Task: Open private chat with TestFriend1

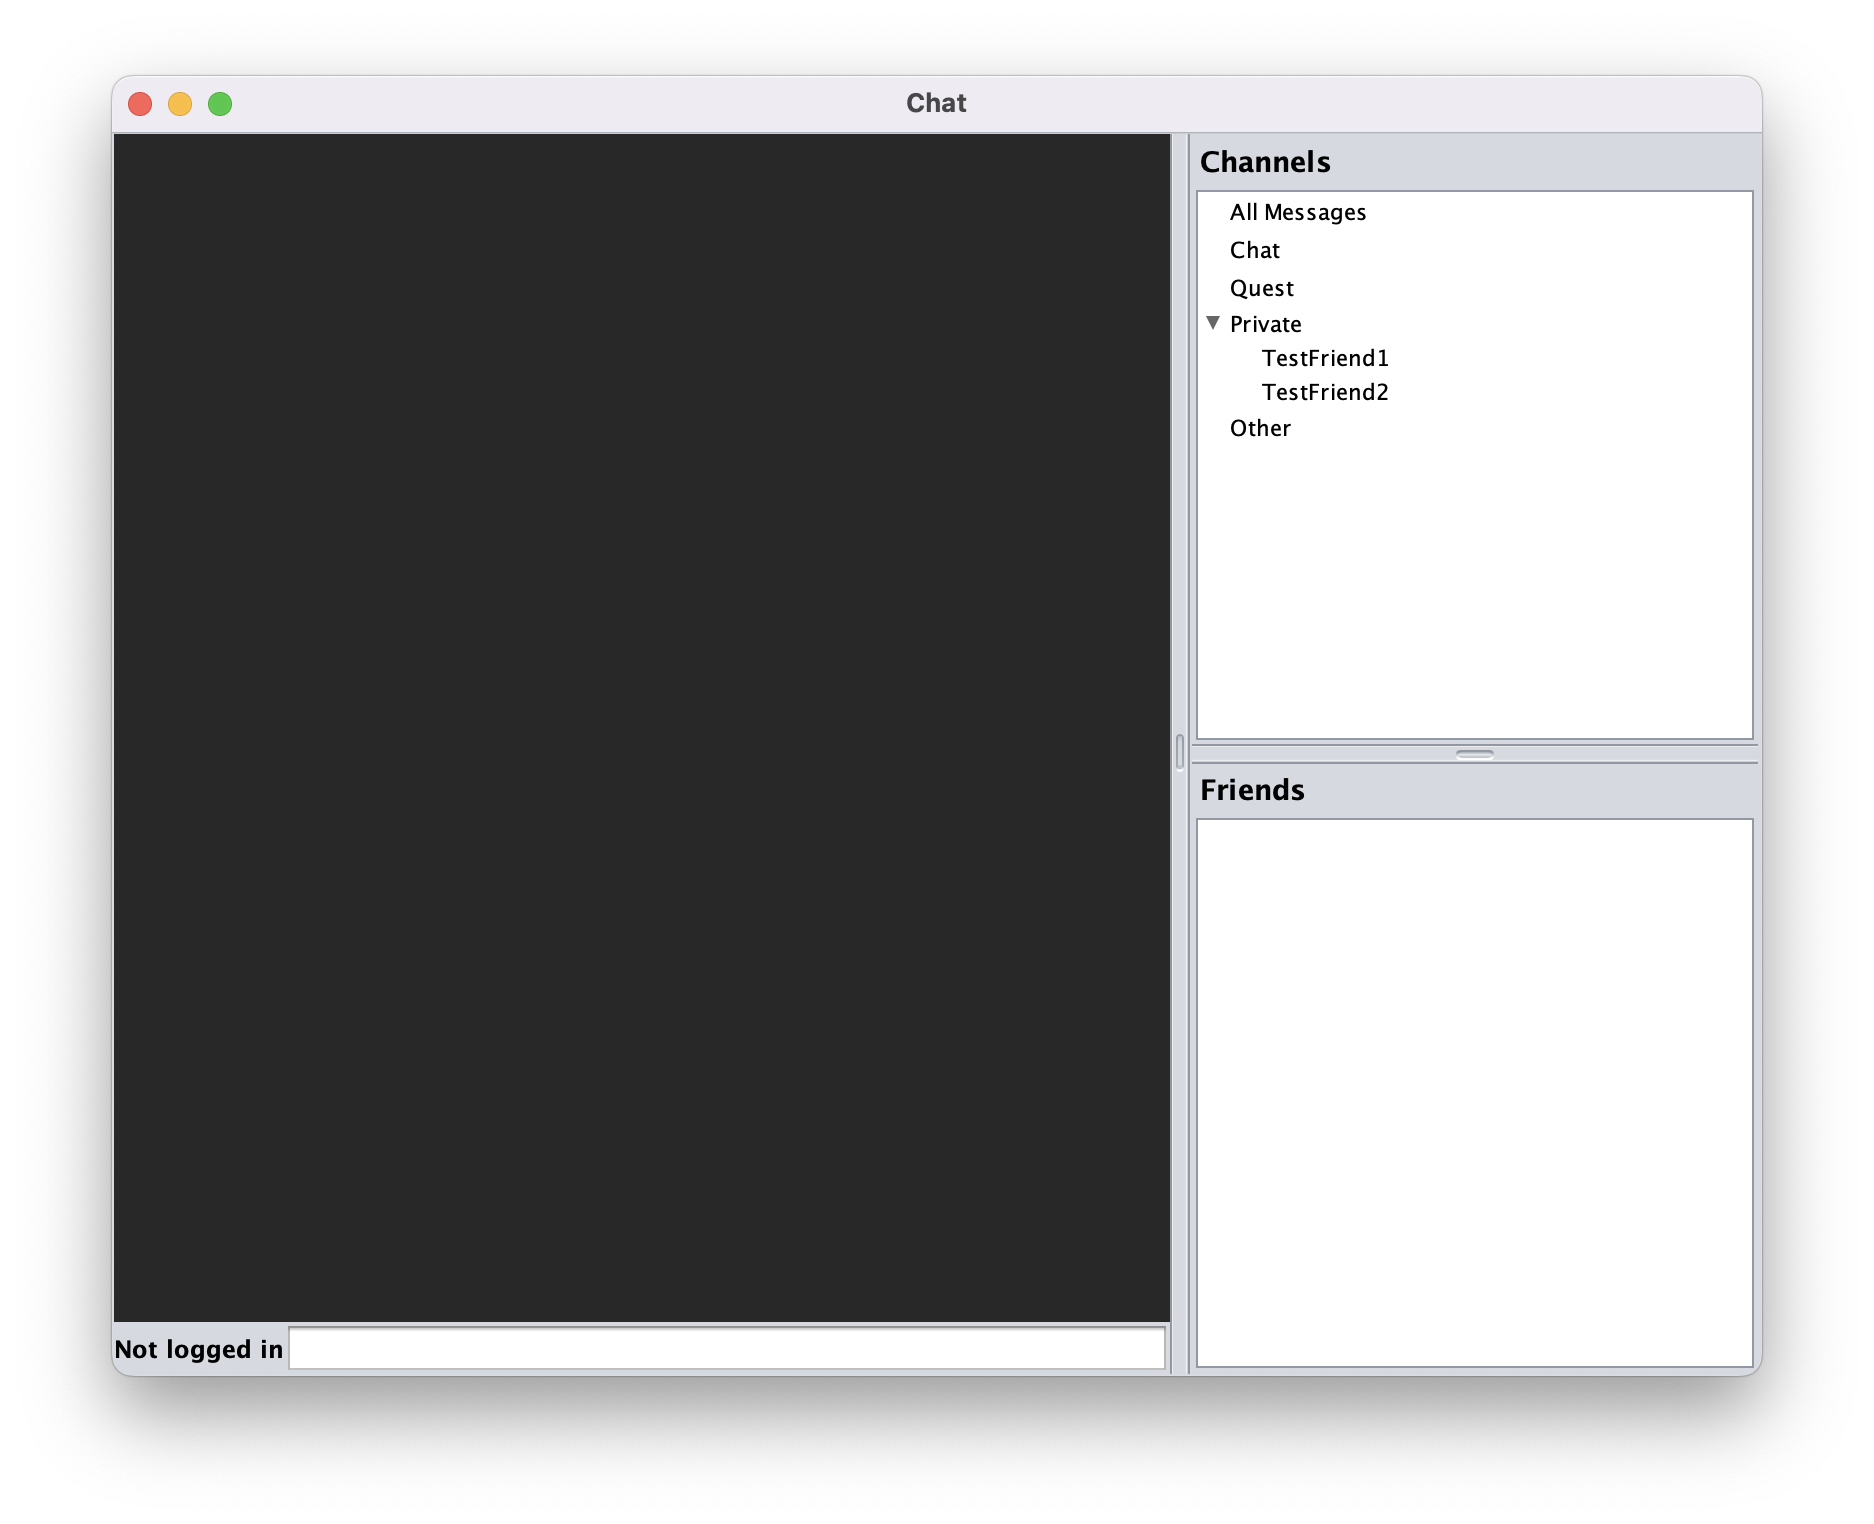Action: coord(1325,358)
